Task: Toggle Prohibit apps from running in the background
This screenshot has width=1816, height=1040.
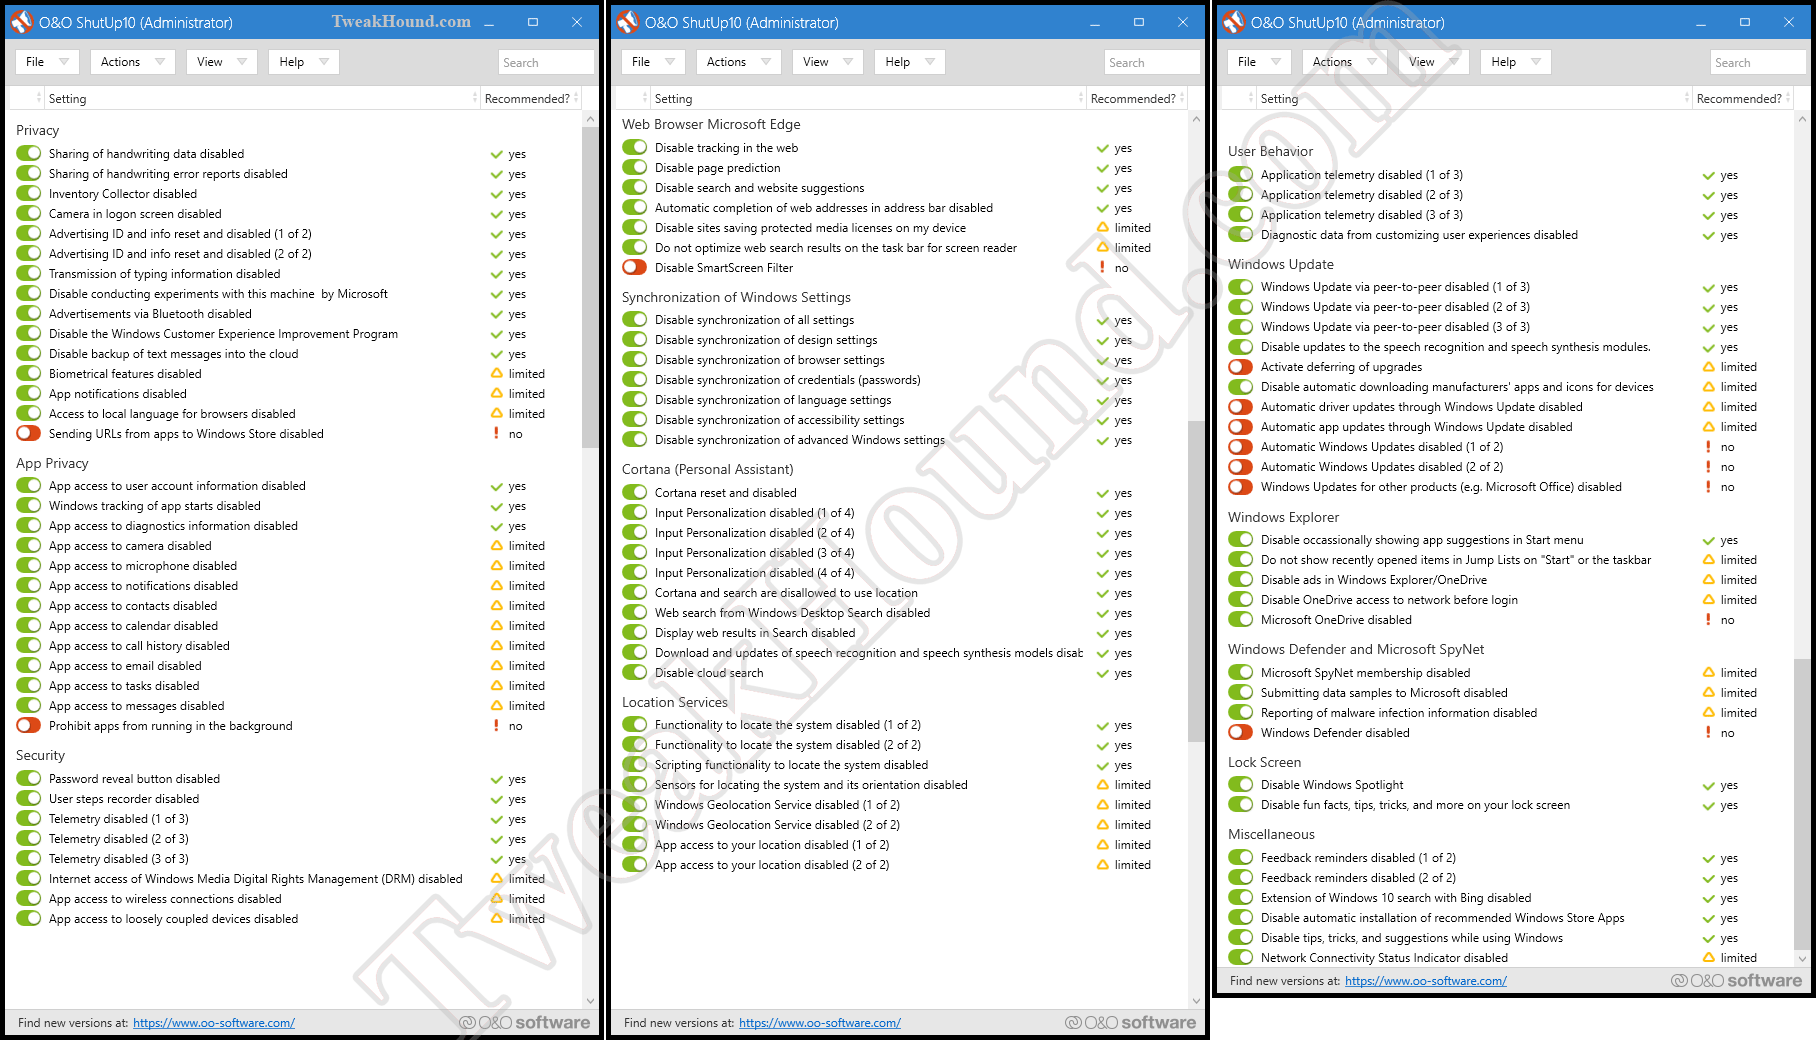Action: click(x=29, y=725)
